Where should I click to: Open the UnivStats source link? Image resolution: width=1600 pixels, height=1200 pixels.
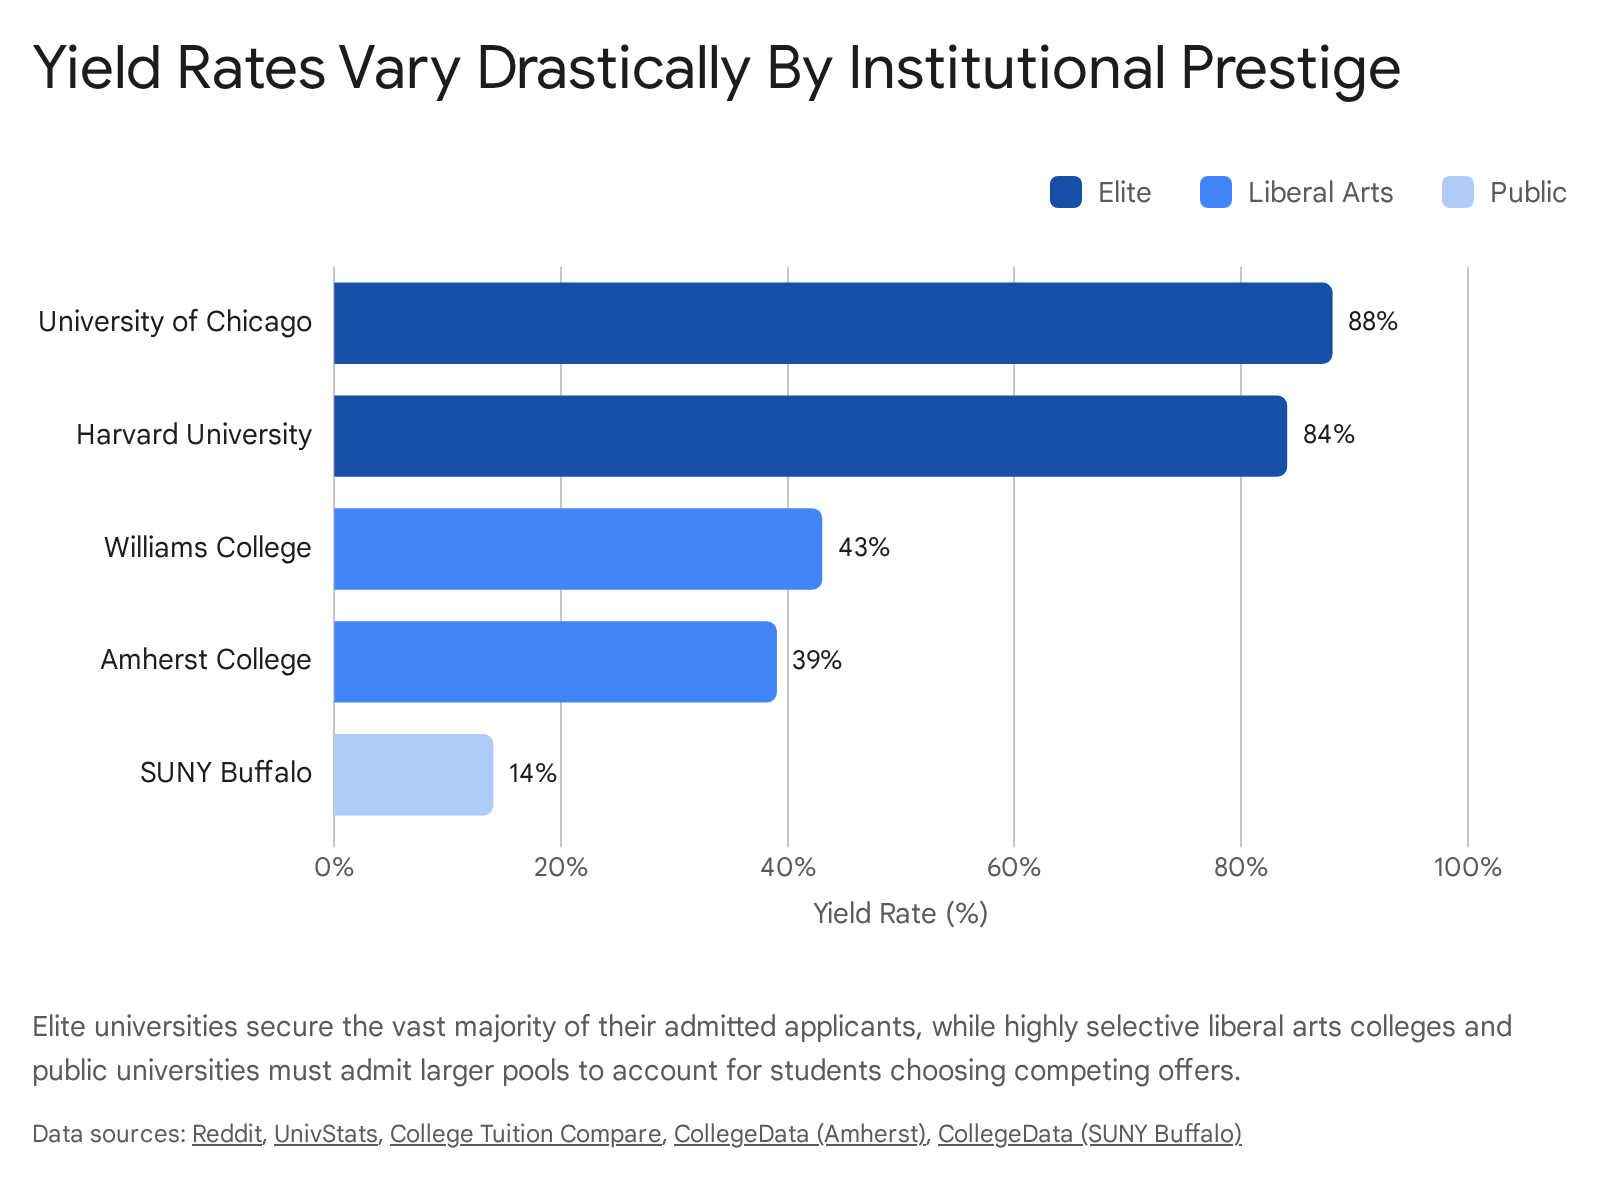[x=326, y=1134]
